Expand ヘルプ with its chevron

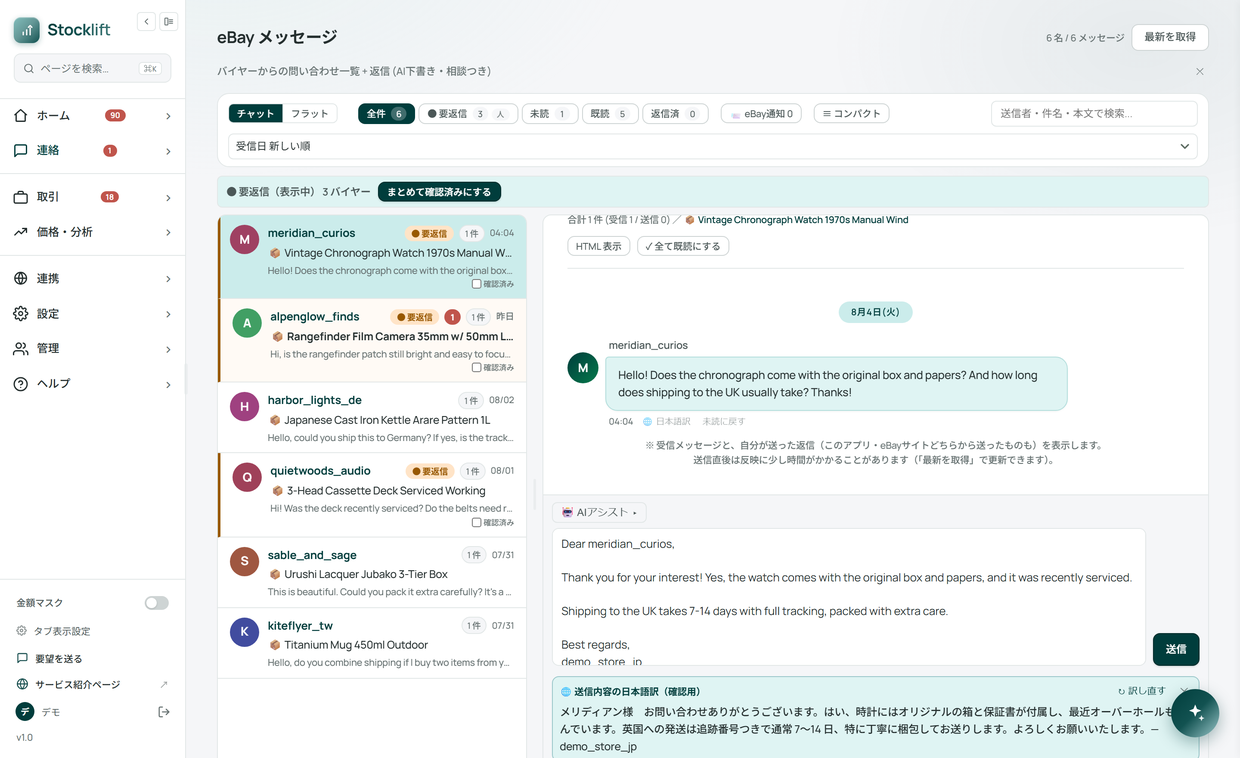(x=168, y=384)
